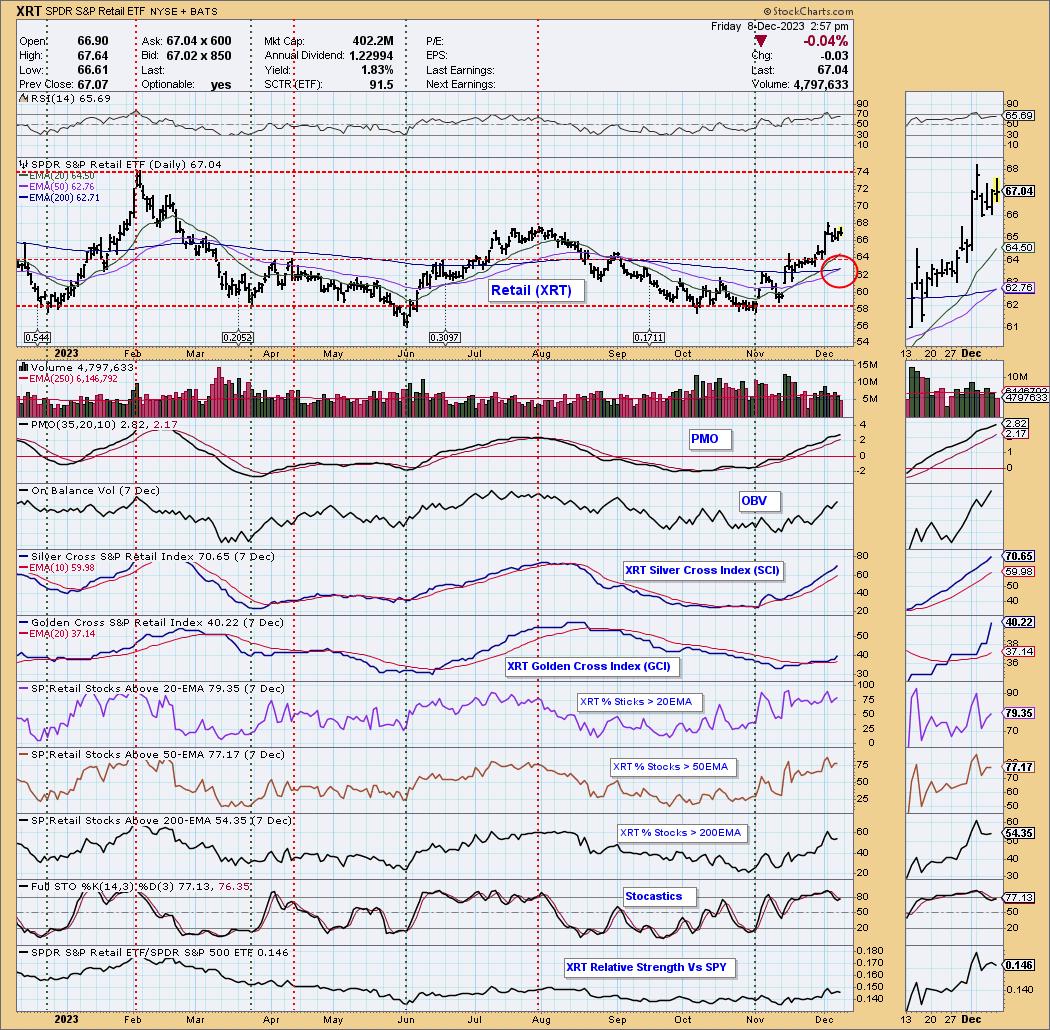The width and height of the screenshot is (1050, 1030).
Task: Click the 'Friday 8-Dec-2023 2:57 pm' timestamp
Action: [779, 26]
